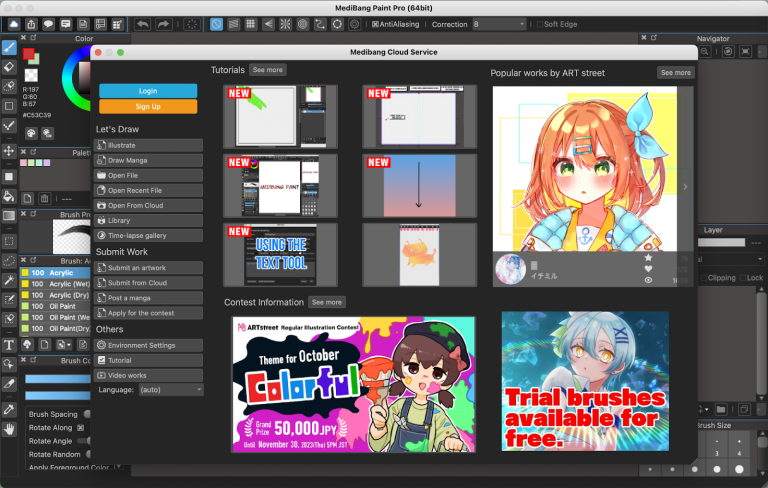Select the Text tool icon
Screen dimensions: 768x488
click(x=9, y=345)
